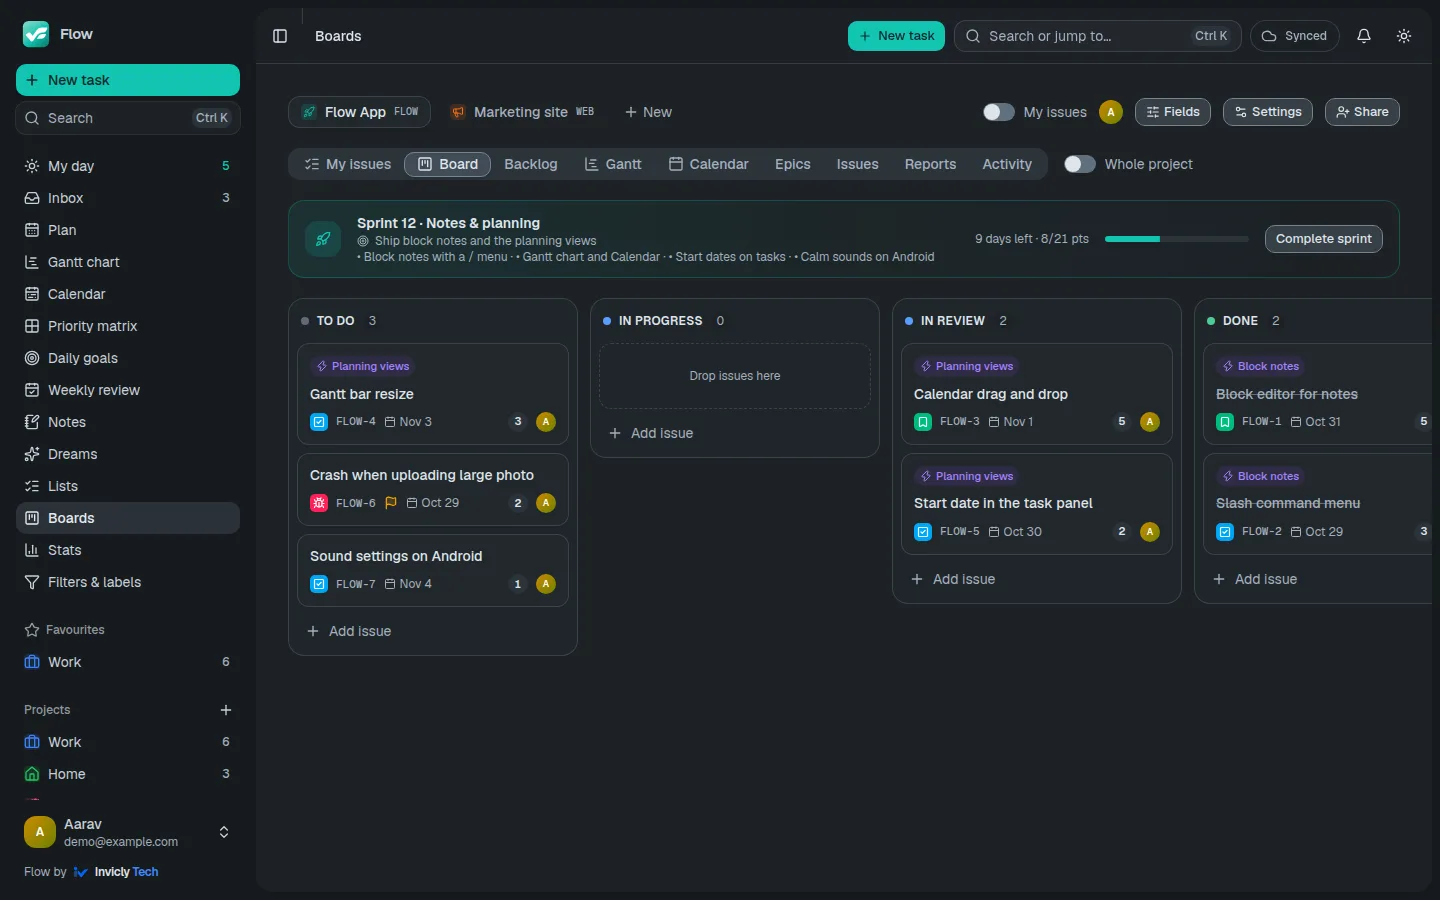
Task: Click the sidebar Search field
Action: tap(128, 118)
